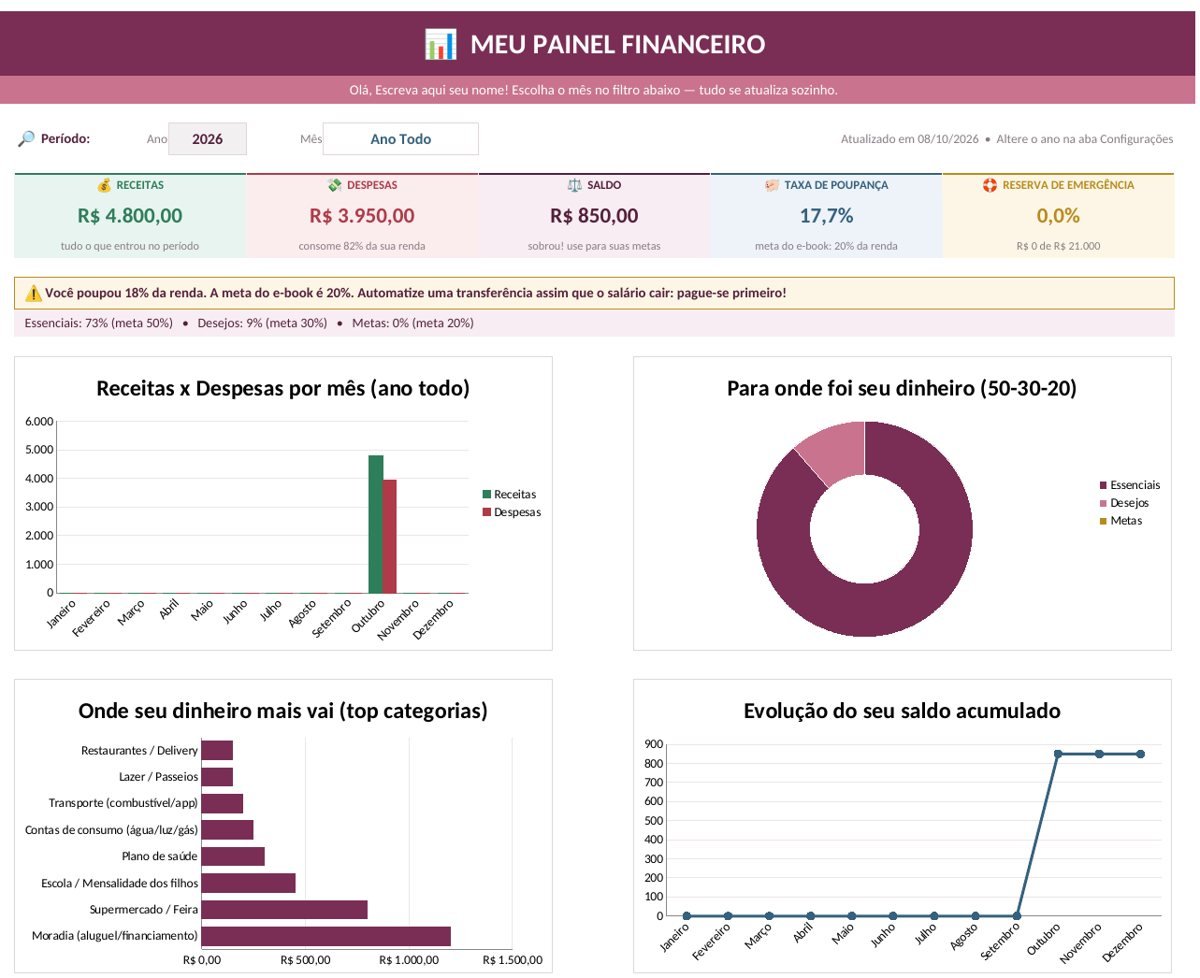Image resolution: width=1200 pixels, height=978 pixels.
Task: Click the savings rate value 17,7%
Action: [x=826, y=215]
